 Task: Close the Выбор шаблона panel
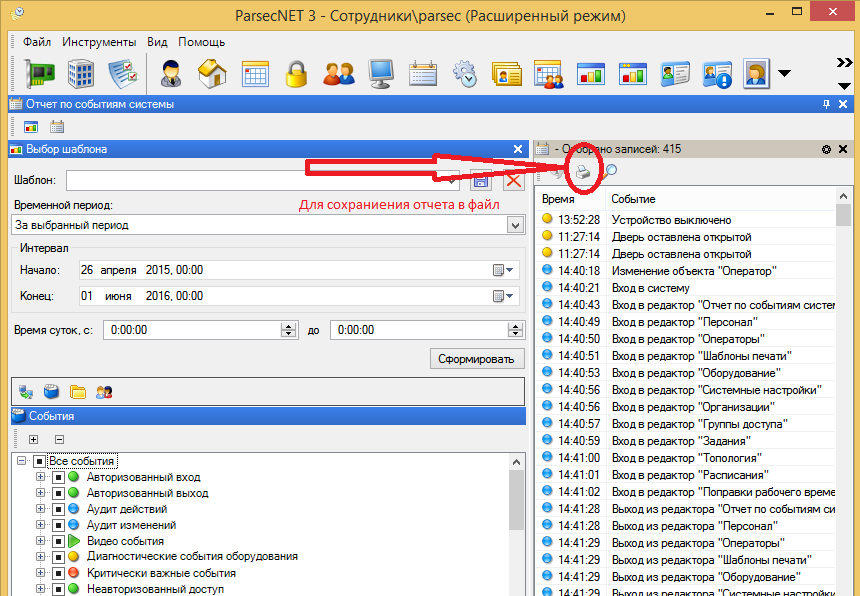coord(517,149)
